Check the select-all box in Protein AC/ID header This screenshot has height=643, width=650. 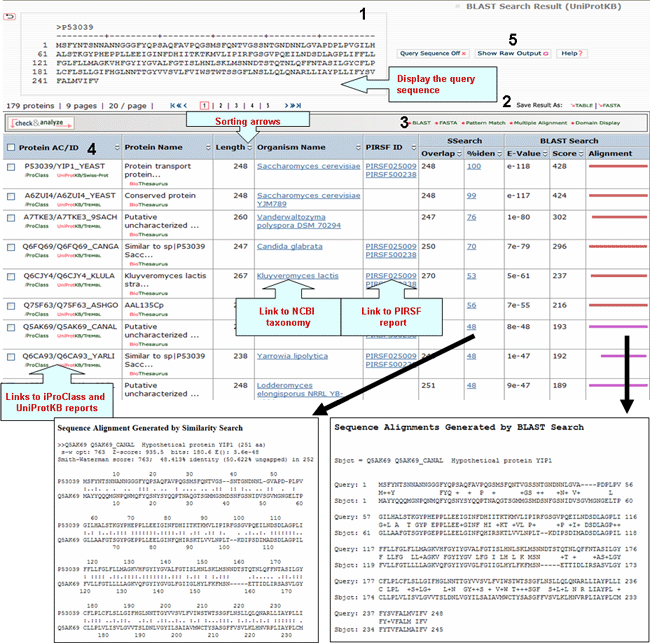[x=10, y=147]
